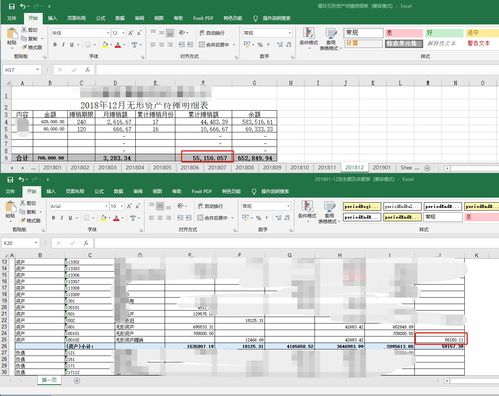The width and height of the screenshot is (499, 396).
Task: Increase font size in upper window ribbon
Action: 131,33
